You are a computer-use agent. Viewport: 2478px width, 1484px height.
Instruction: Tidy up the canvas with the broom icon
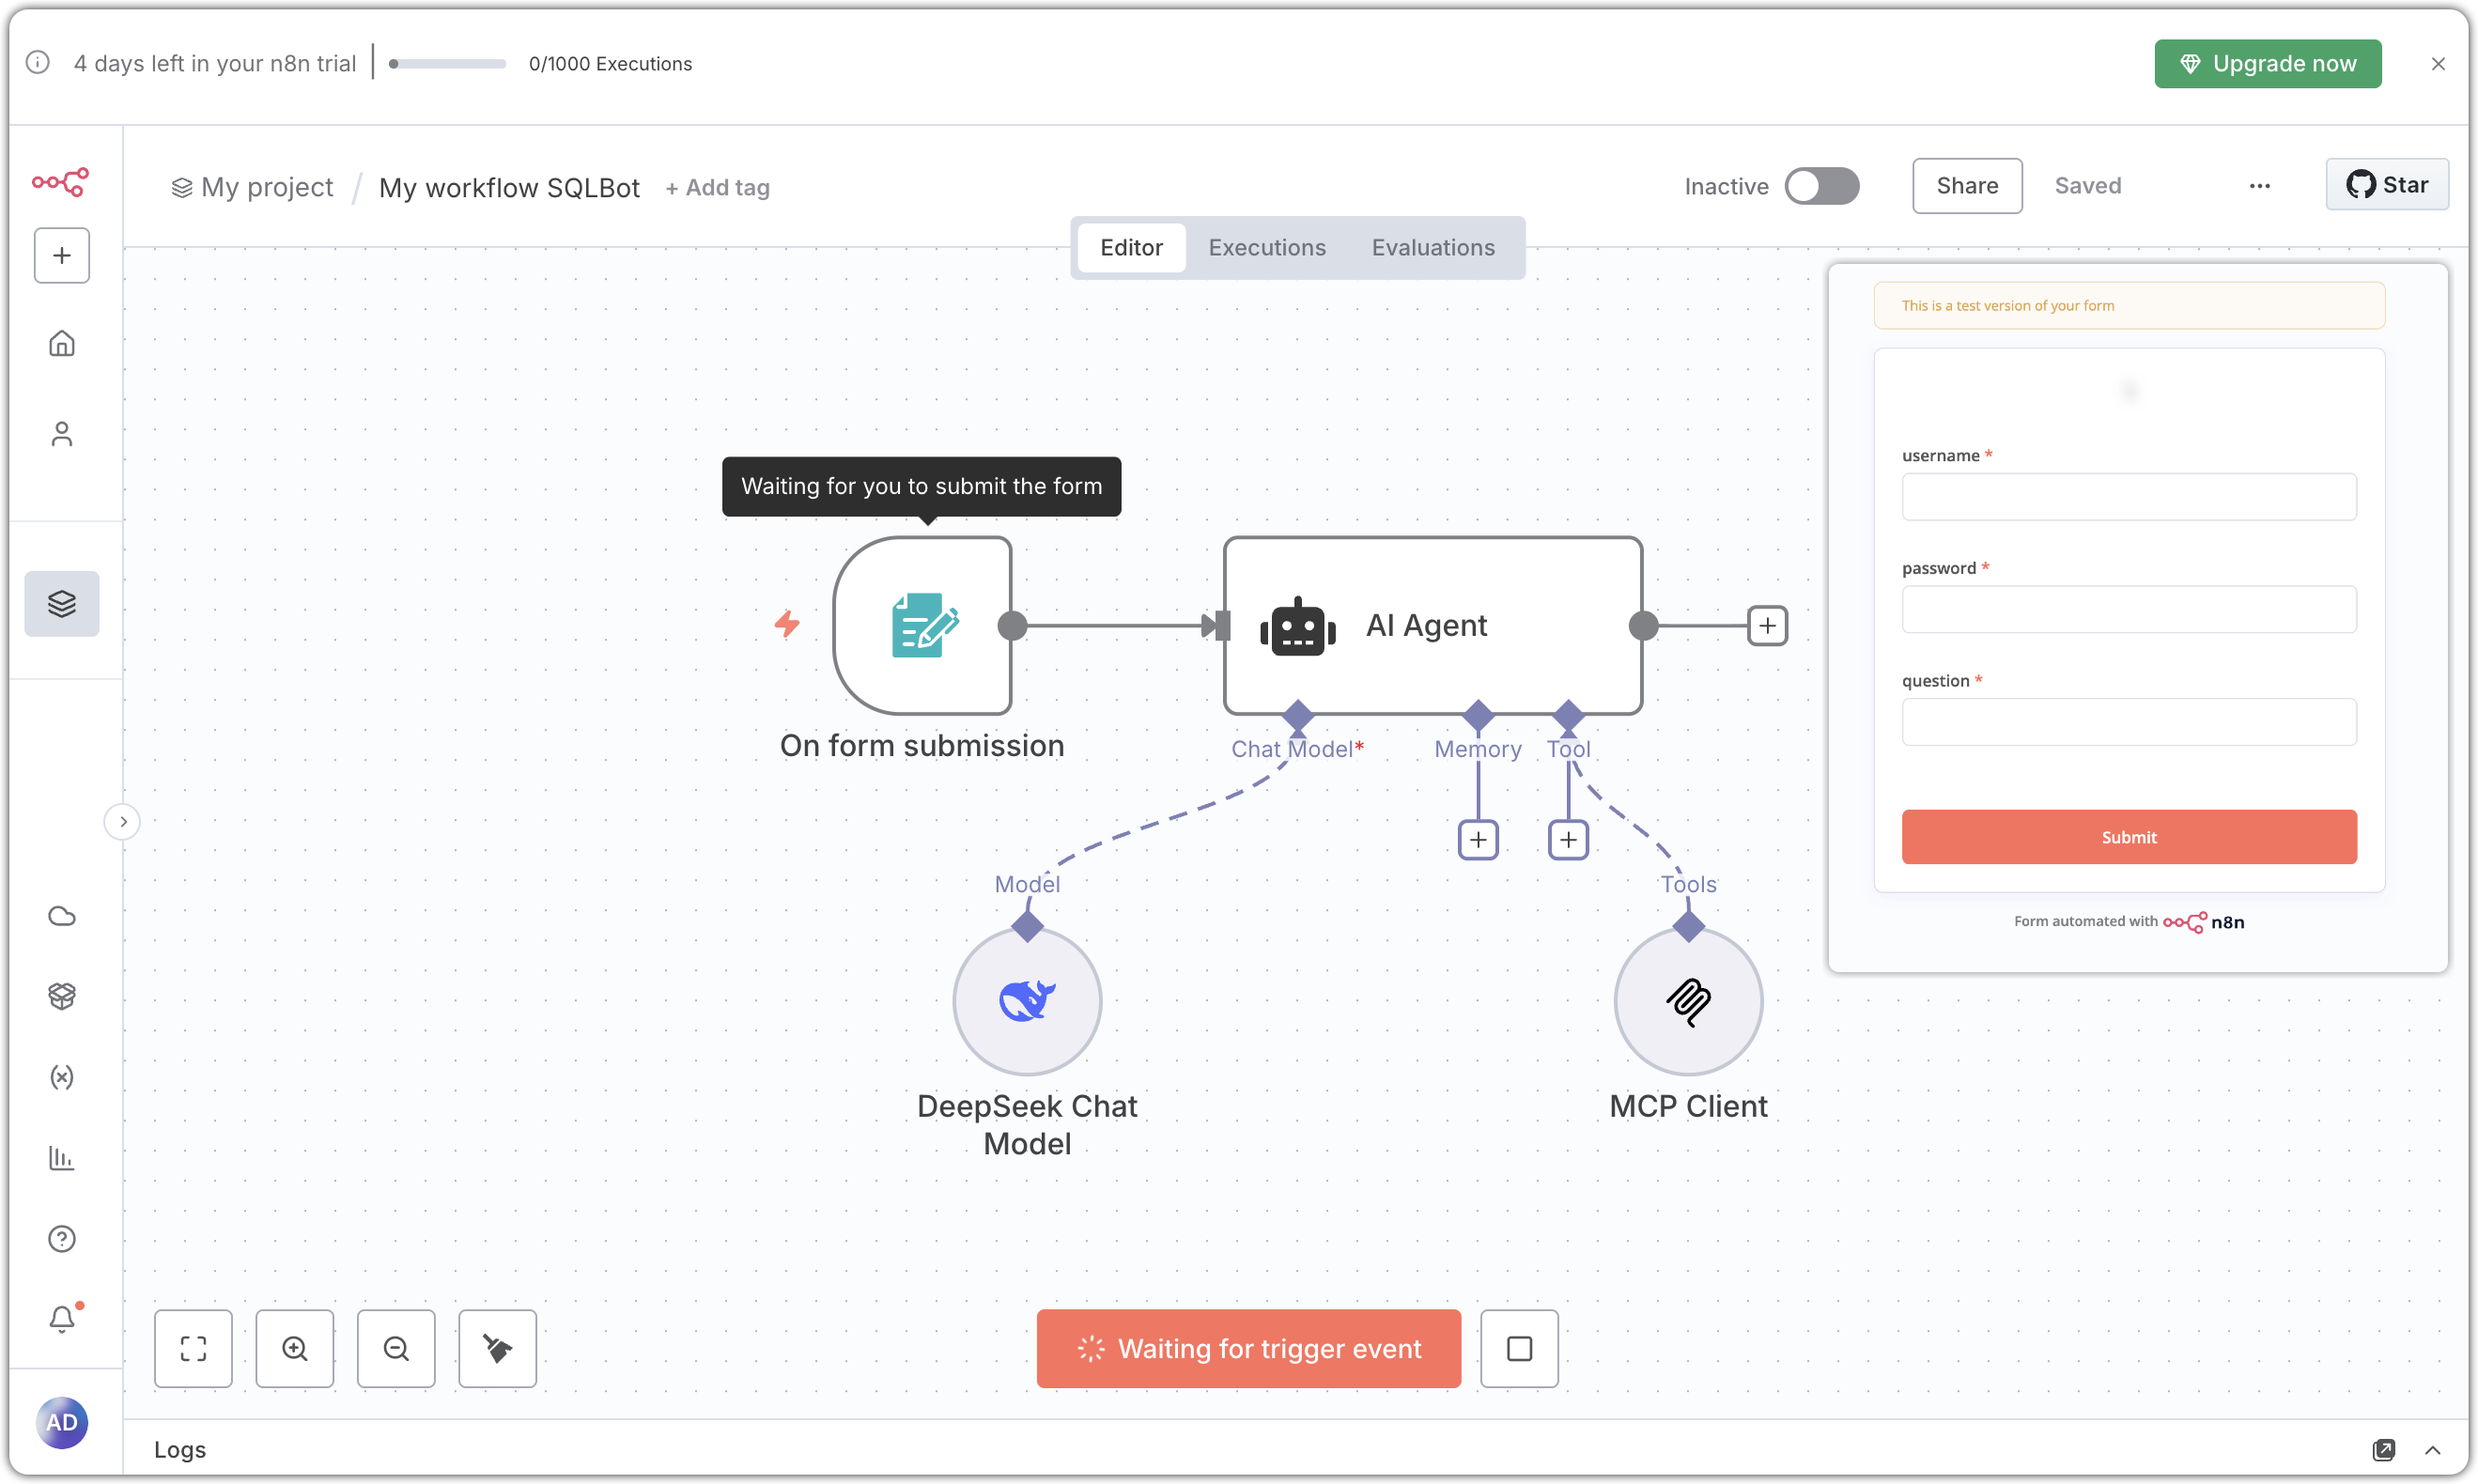coord(497,1348)
